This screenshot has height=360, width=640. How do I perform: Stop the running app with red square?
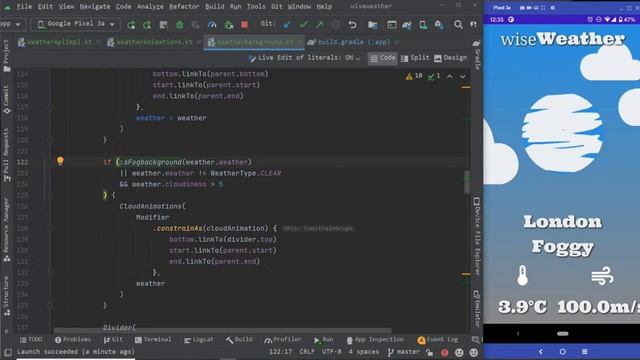pos(244,25)
